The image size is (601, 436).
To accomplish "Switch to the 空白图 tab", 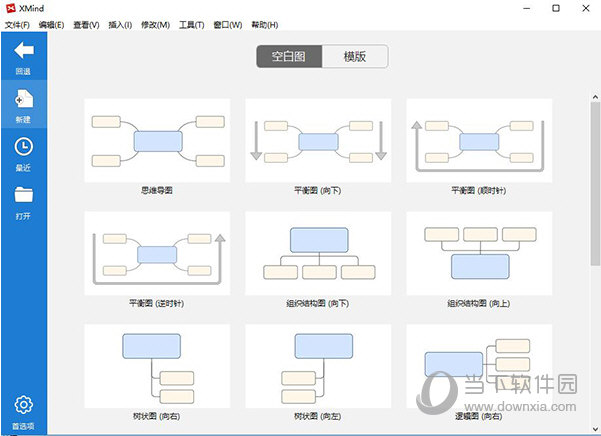I will (289, 56).
